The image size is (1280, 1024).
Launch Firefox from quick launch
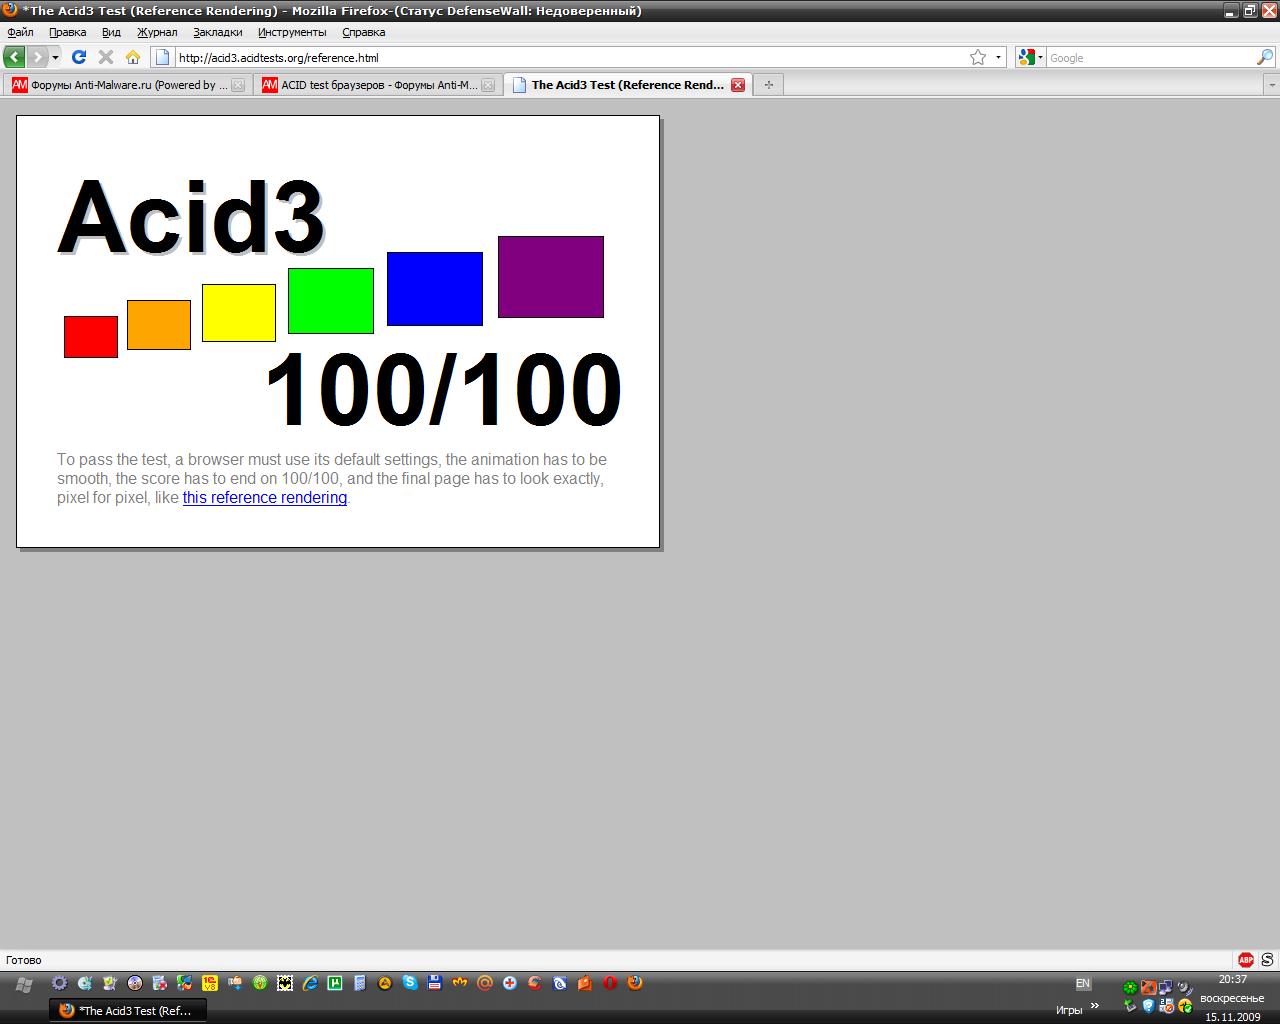click(635, 983)
